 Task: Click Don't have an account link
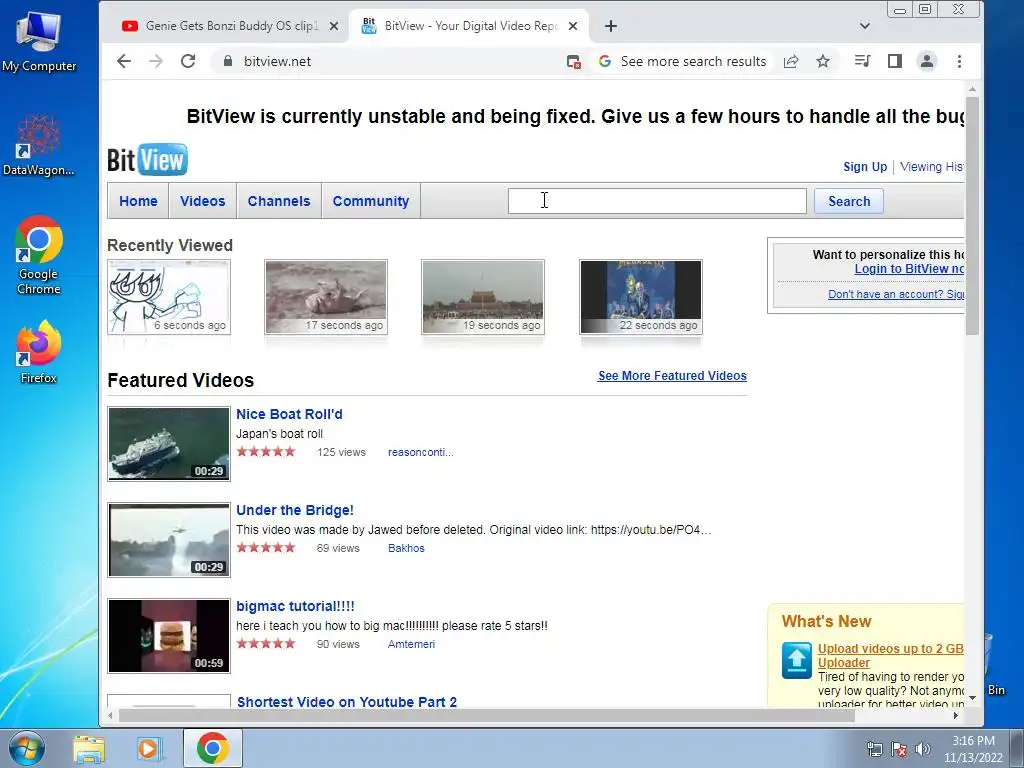(x=896, y=294)
